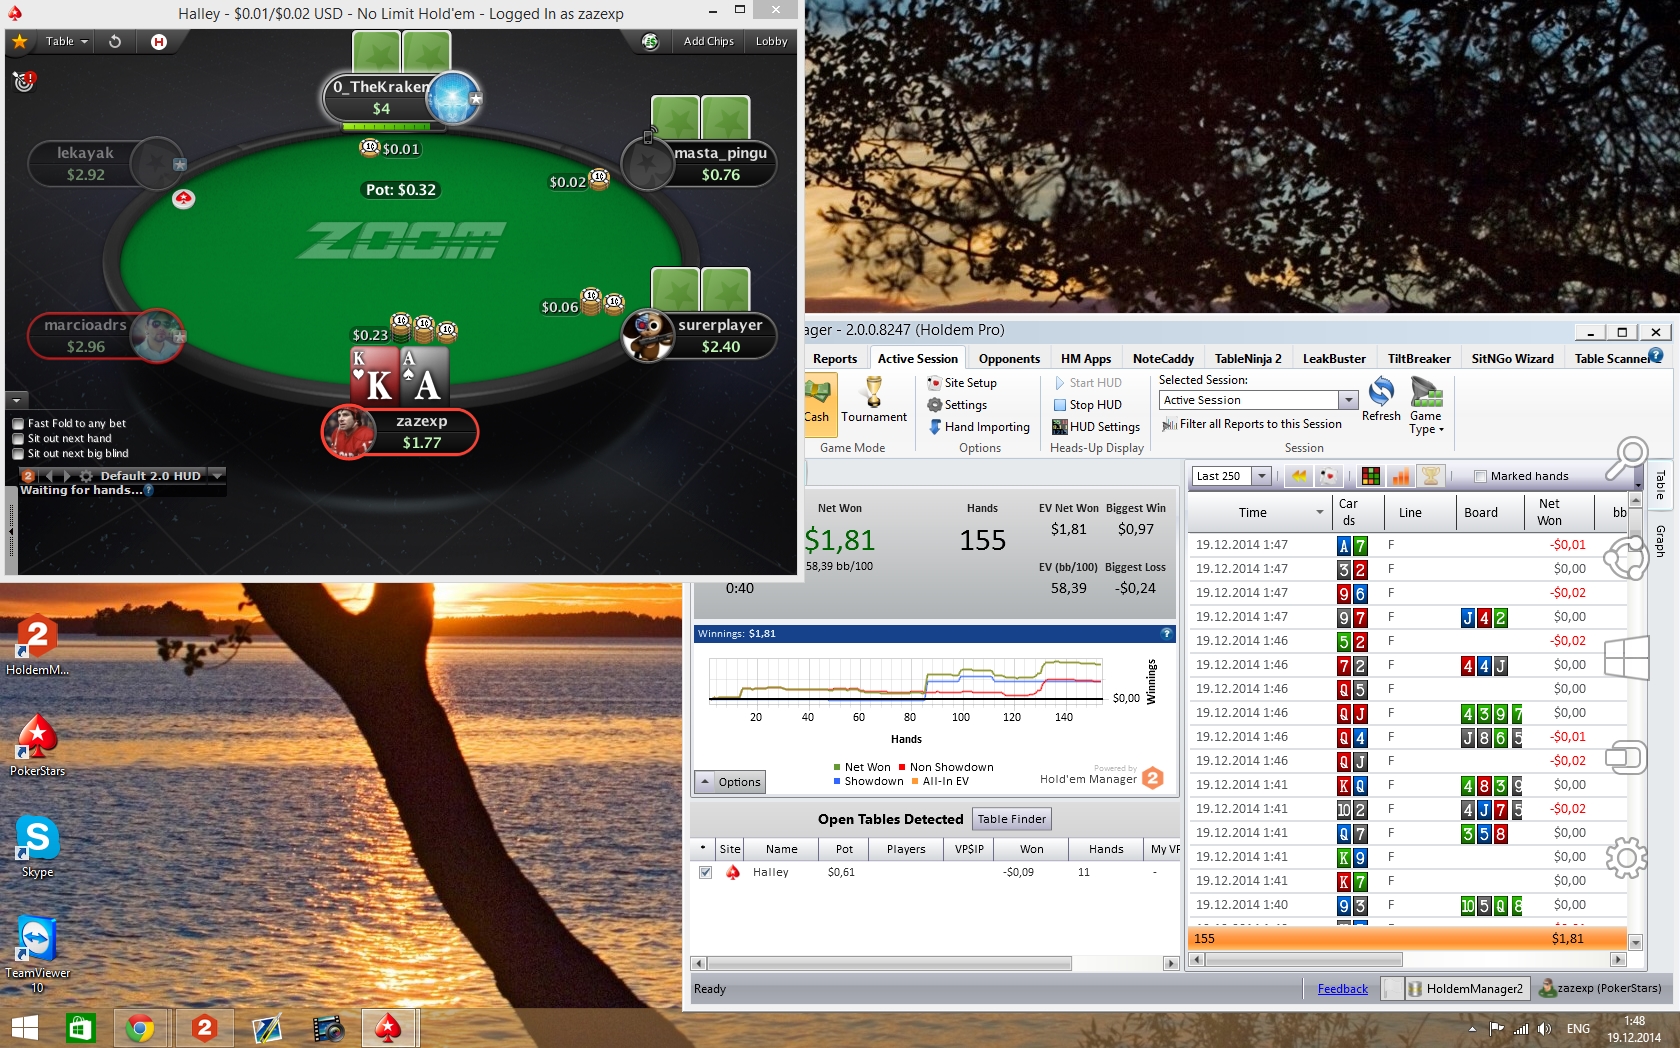The image size is (1680, 1048).
Task: Open Site Setup options
Action: tap(962, 383)
